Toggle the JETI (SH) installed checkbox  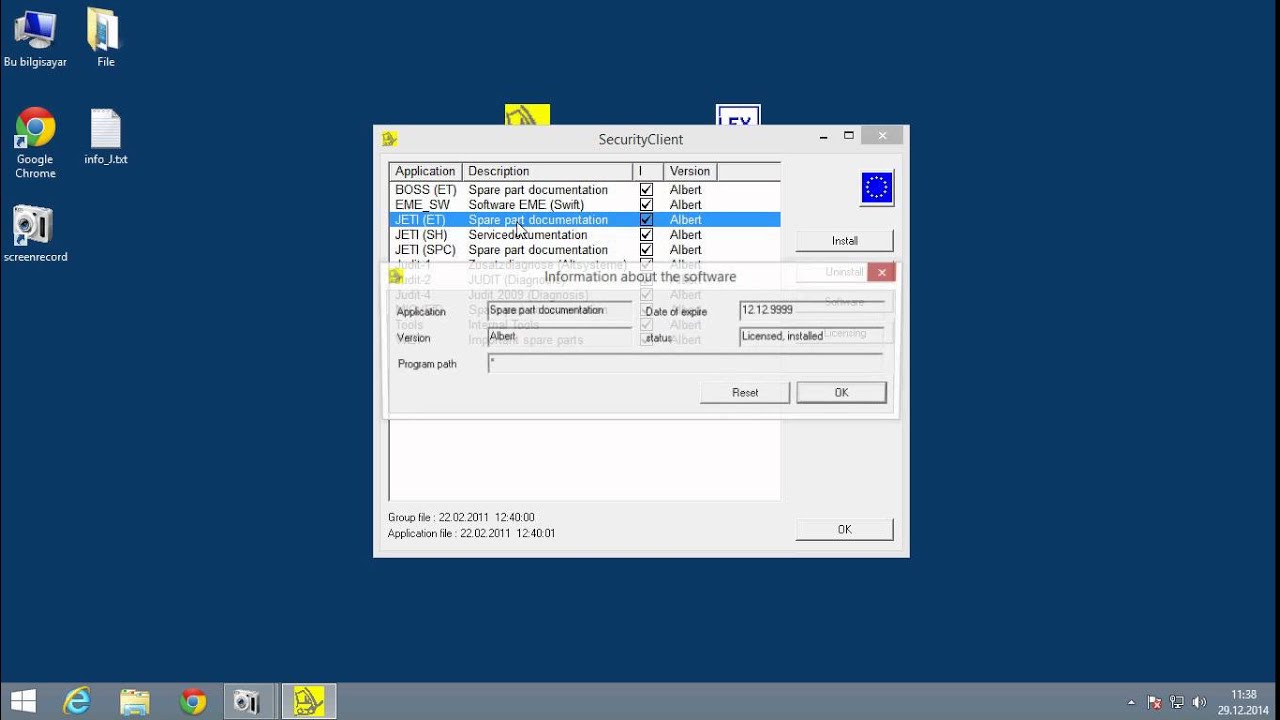click(x=646, y=235)
